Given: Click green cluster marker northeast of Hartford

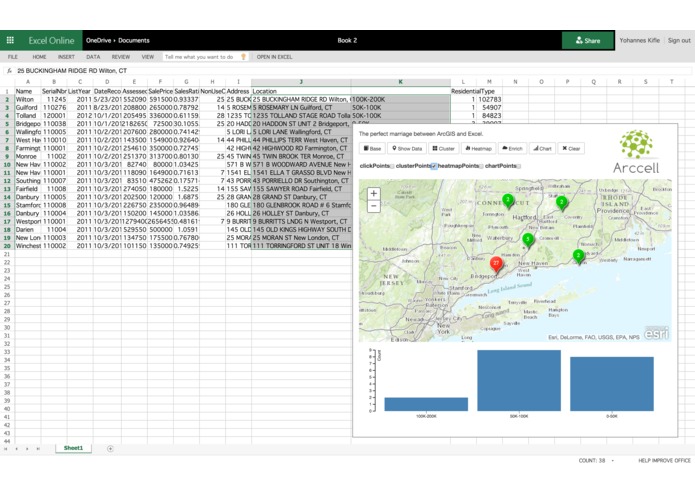Looking at the screenshot, I should [562, 203].
